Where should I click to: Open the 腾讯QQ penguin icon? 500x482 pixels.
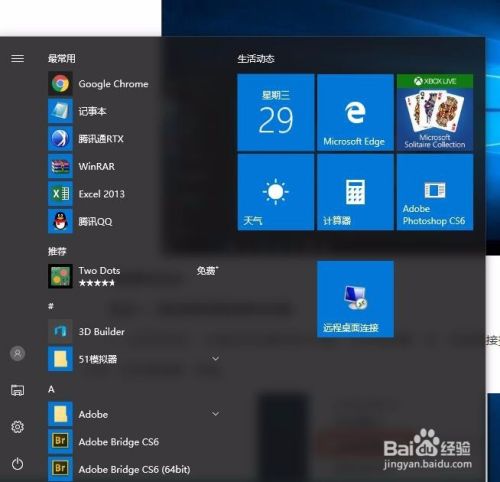tap(60, 221)
